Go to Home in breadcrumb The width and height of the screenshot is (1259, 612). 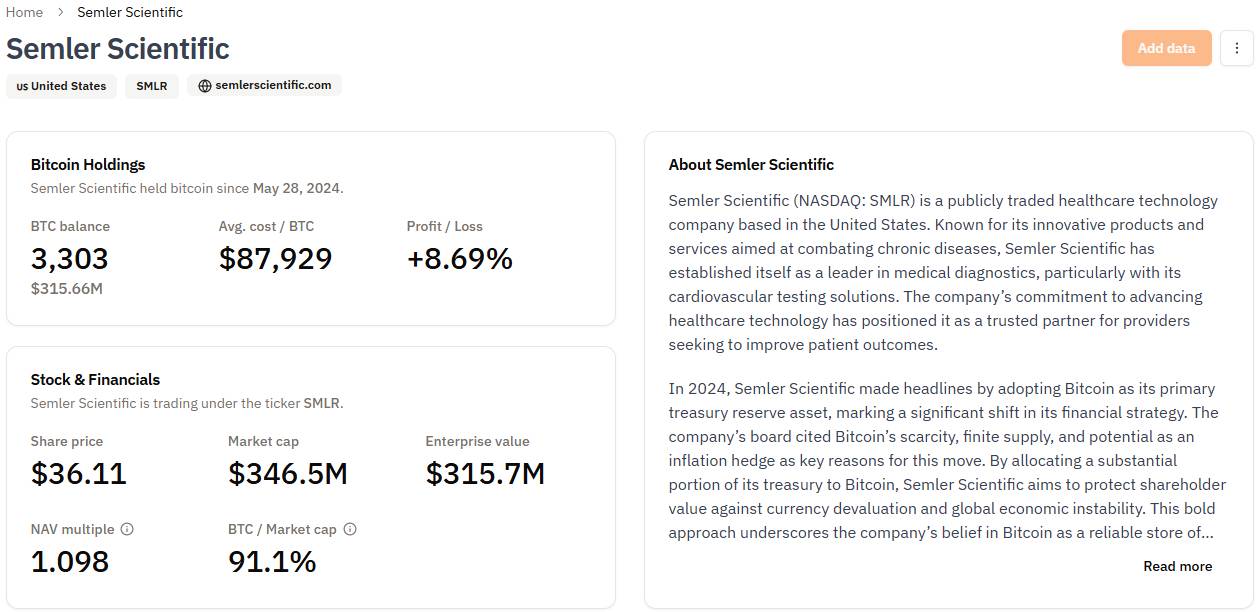click(x=25, y=12)
